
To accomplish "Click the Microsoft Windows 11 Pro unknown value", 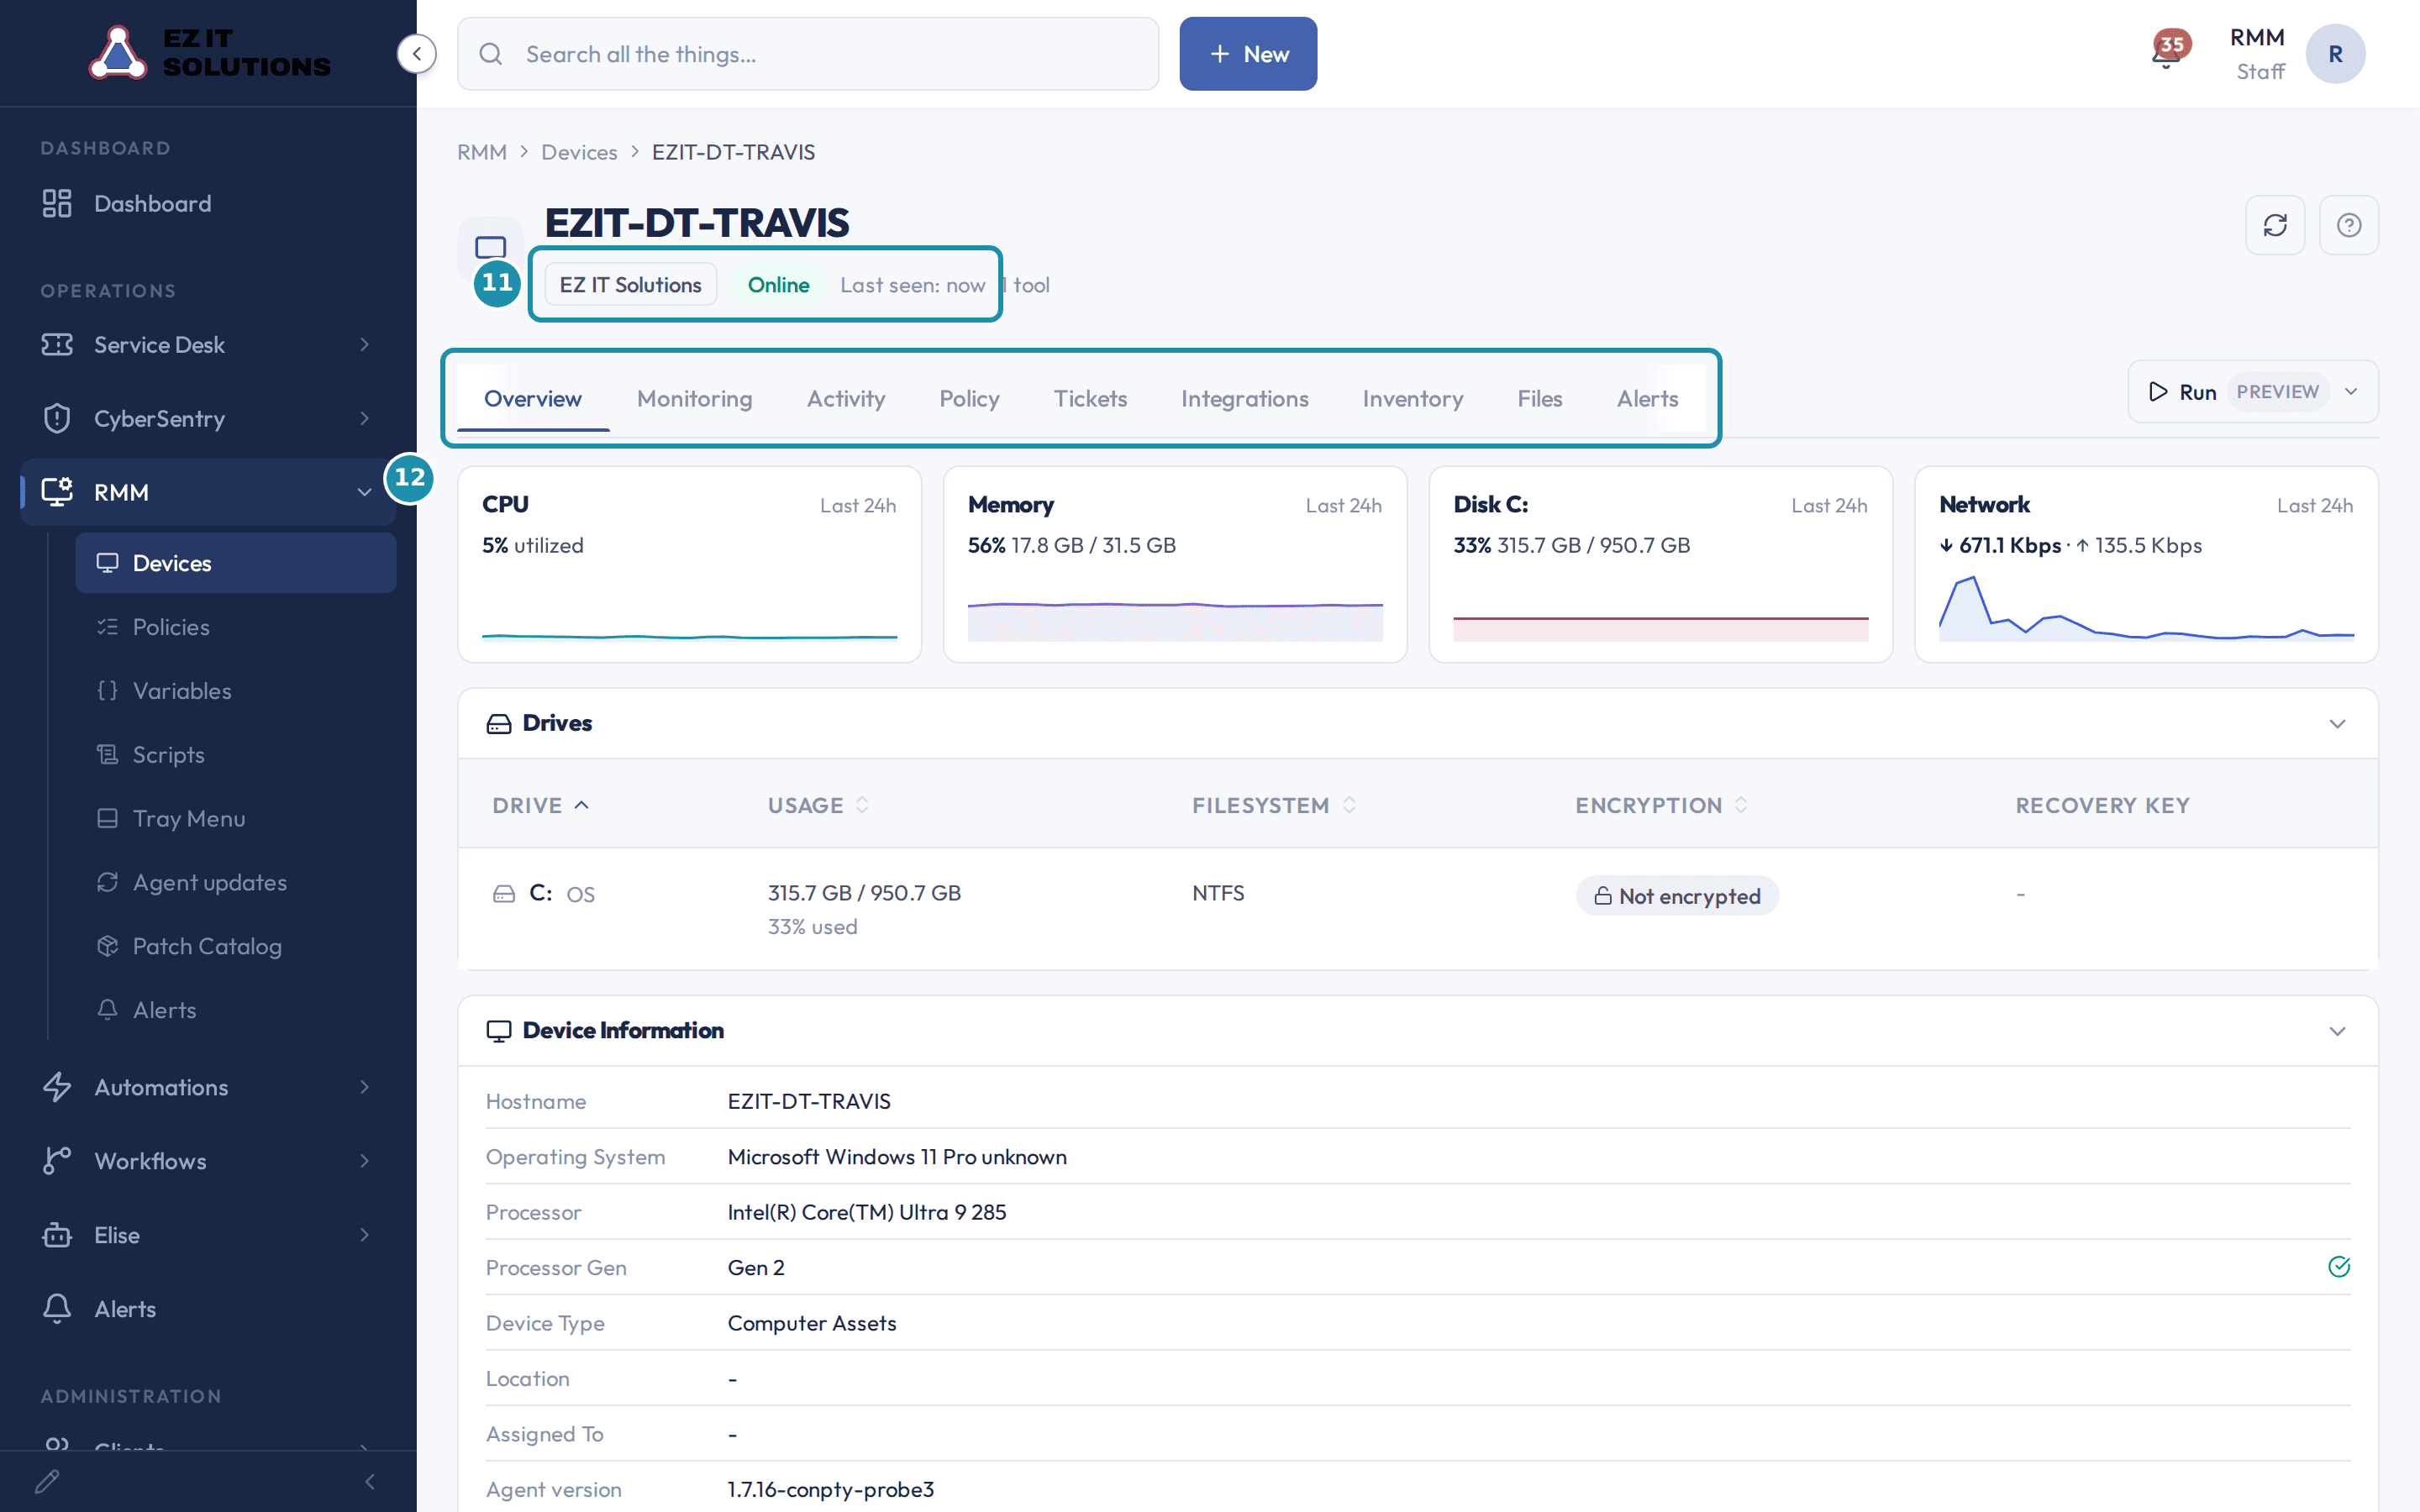I will (897, 1157).
